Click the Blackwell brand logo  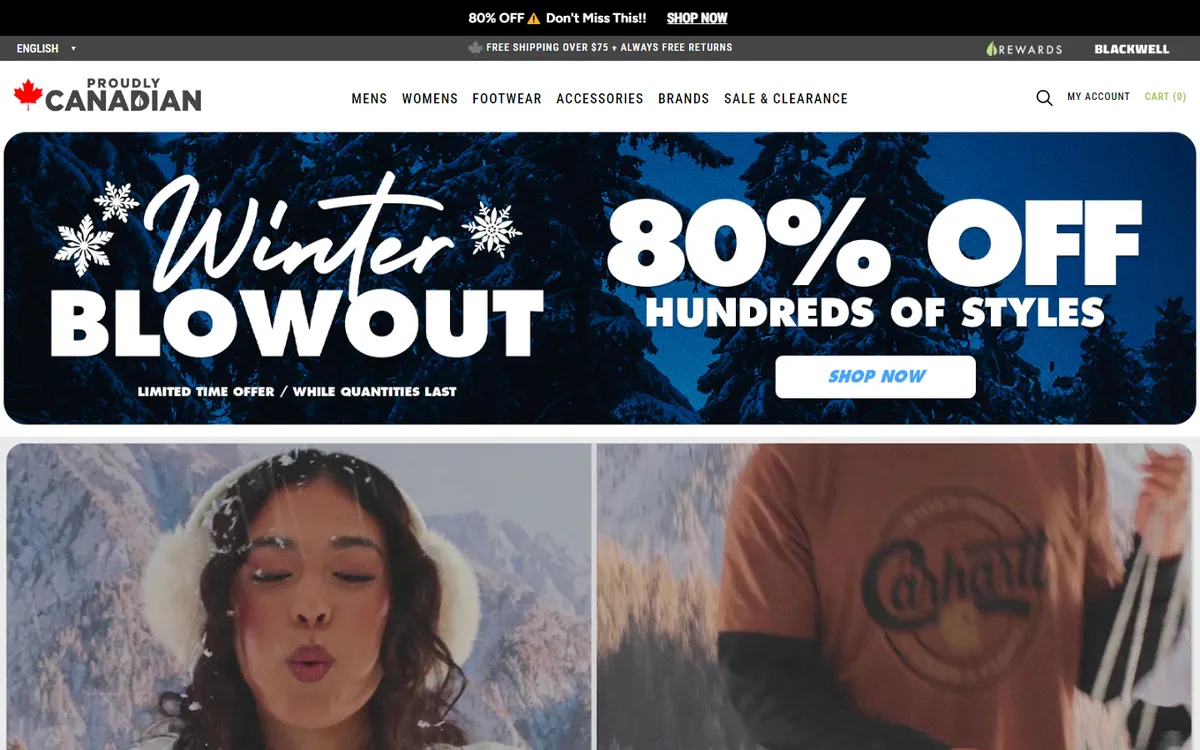point(1131,48)
